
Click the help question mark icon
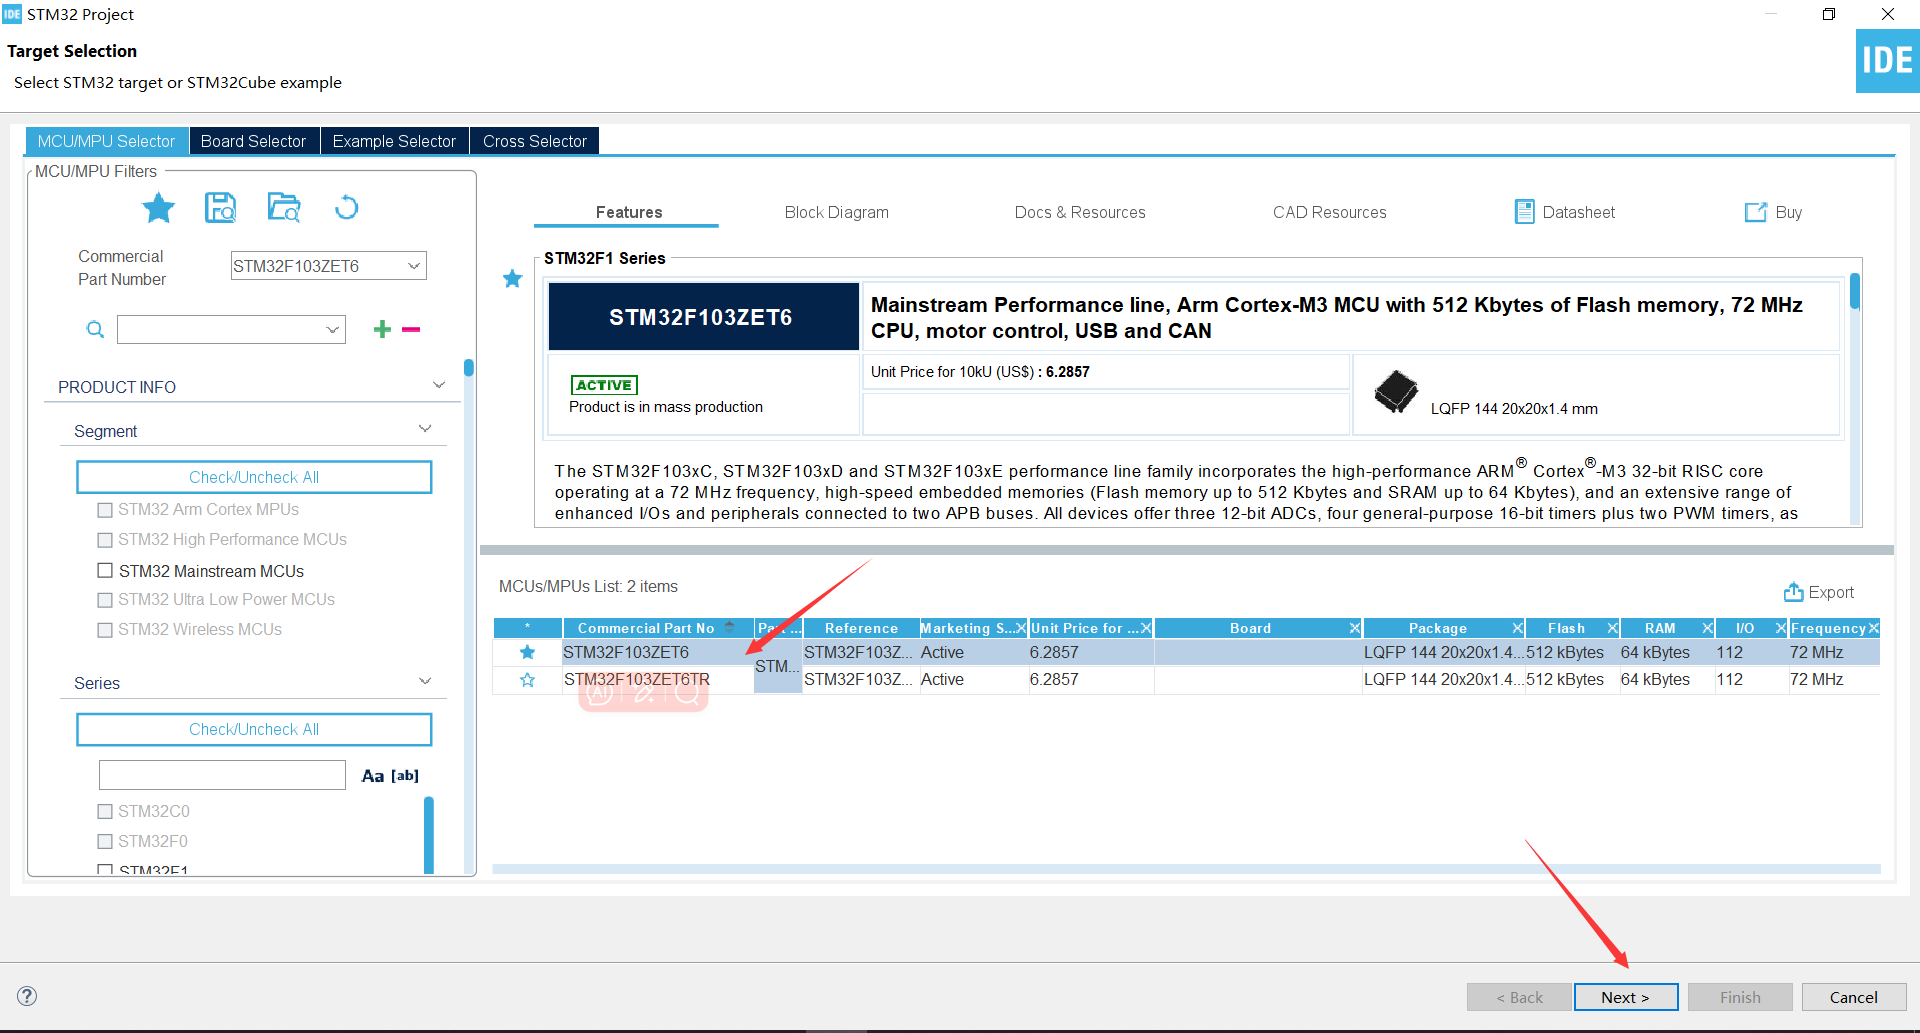click(27, 996)
